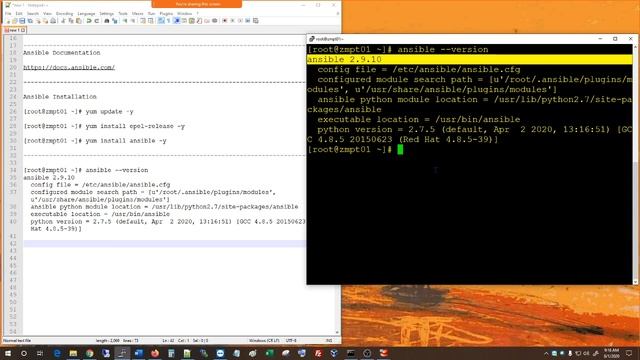Click the terminal scrollbar up arrow
640x360 pixels.
pos(636,47)
